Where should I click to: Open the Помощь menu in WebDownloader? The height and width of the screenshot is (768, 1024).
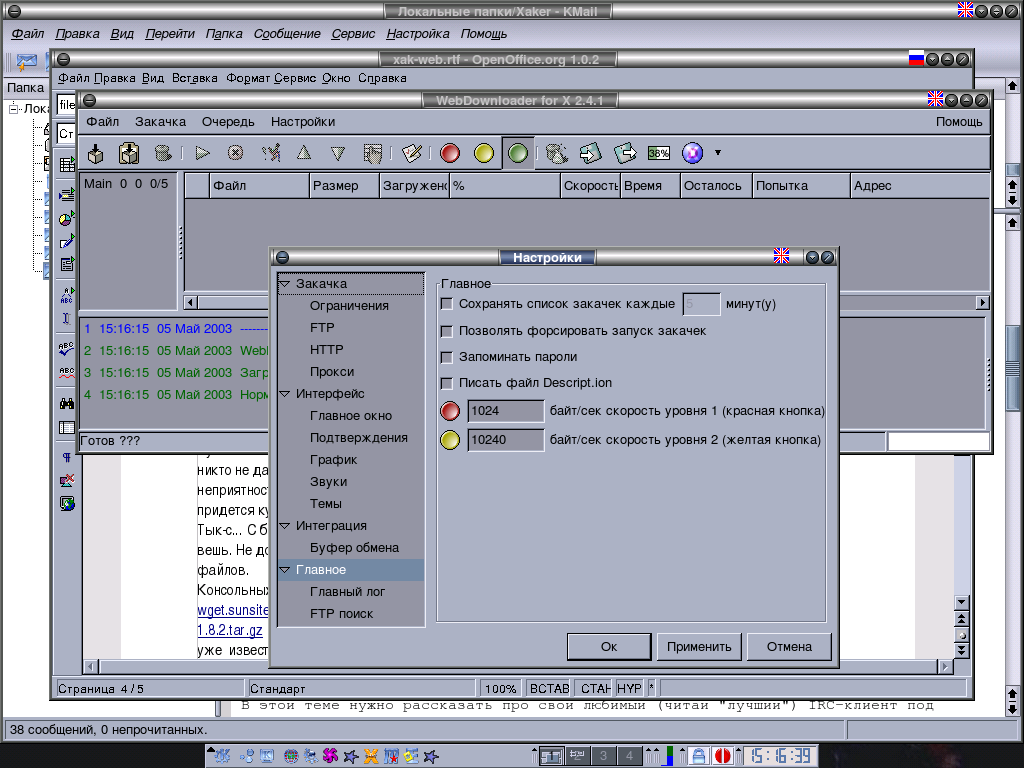tap(959, 121)
